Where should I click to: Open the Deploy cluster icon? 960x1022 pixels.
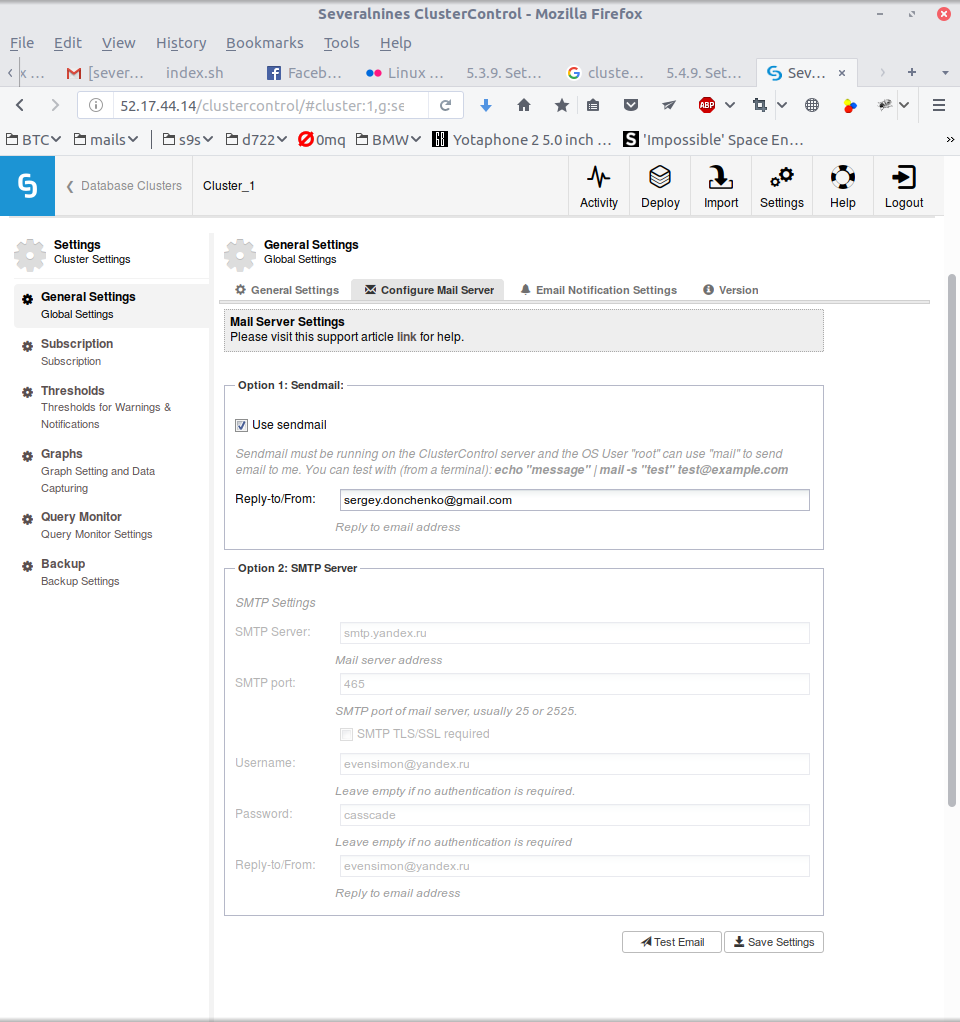pyautogui.click(x=660, y=186)
